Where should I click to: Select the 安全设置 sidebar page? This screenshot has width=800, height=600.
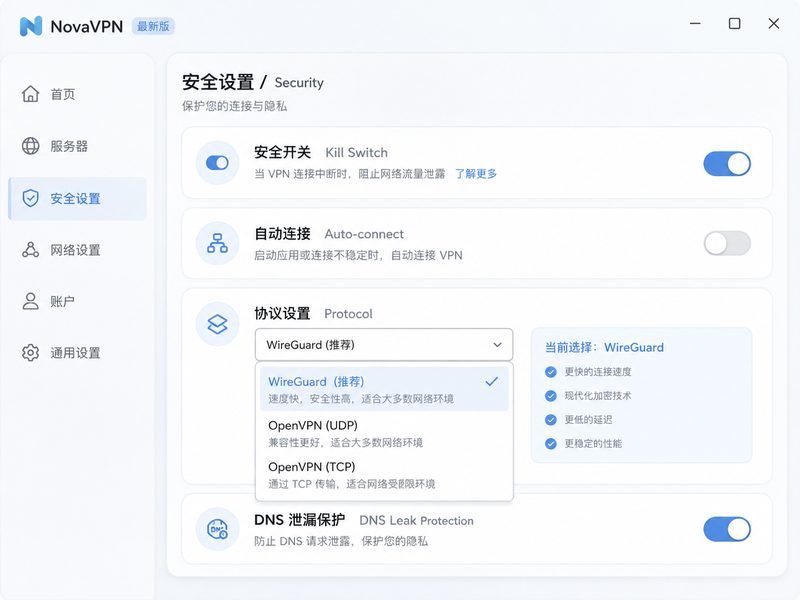pos(78,198)
